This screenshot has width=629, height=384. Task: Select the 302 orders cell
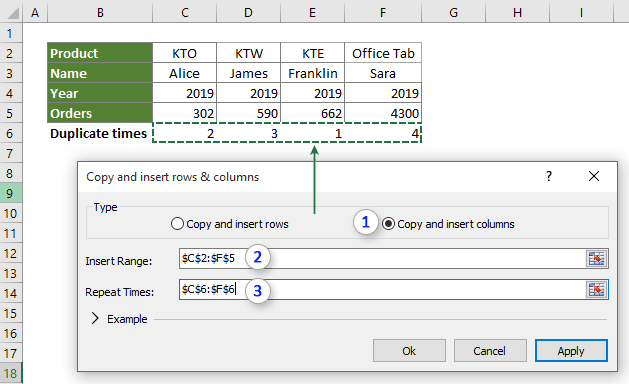point(185,113)
